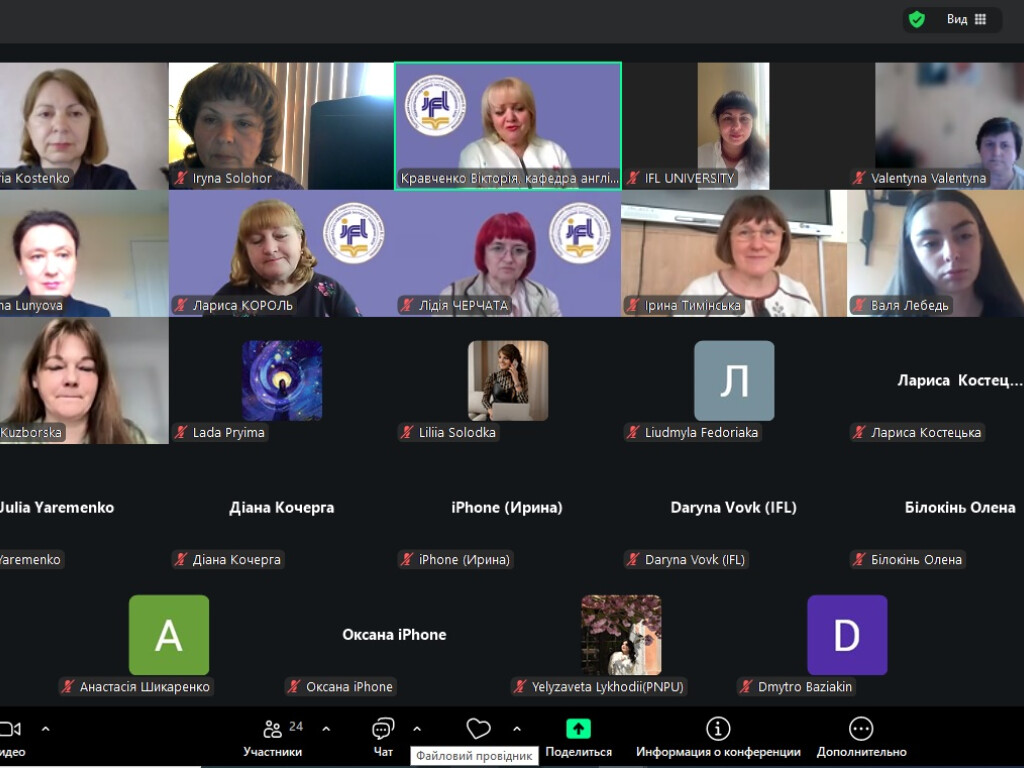Click muted mic icon beside Liliia Solodka

[x=407, y=432]
